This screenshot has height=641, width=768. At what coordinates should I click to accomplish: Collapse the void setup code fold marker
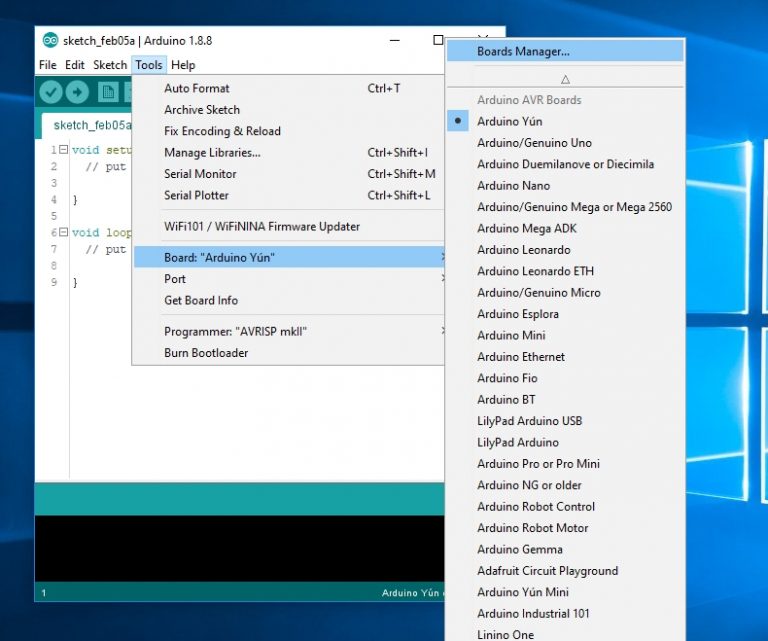[62, 149]
